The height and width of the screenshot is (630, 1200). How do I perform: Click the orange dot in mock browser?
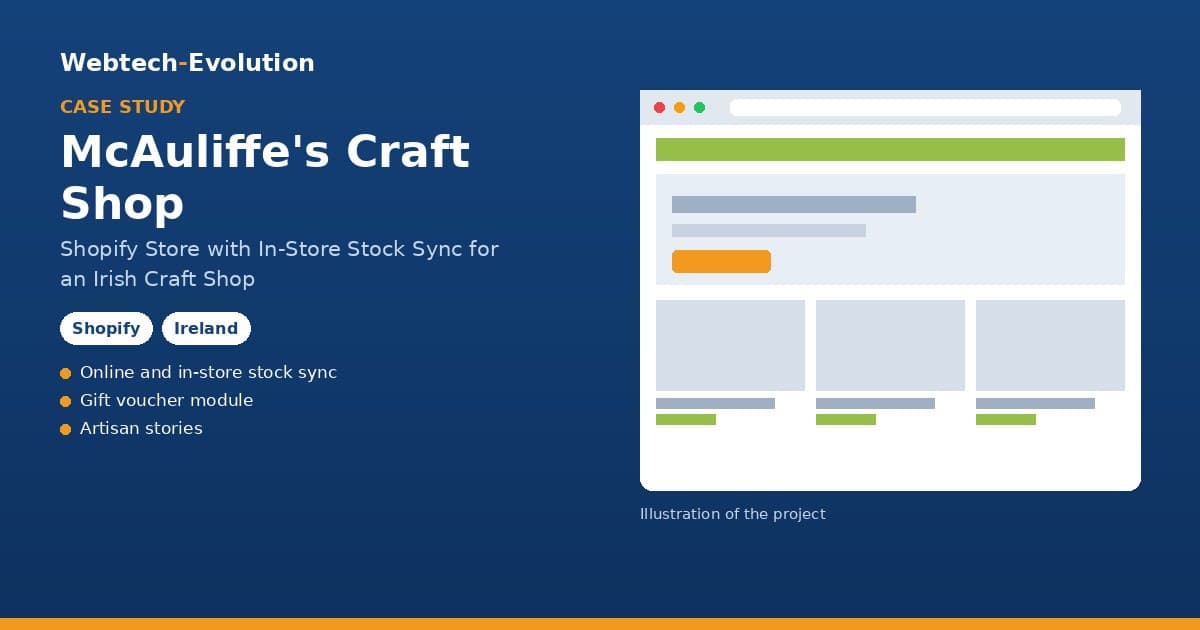tap(679, 107)
